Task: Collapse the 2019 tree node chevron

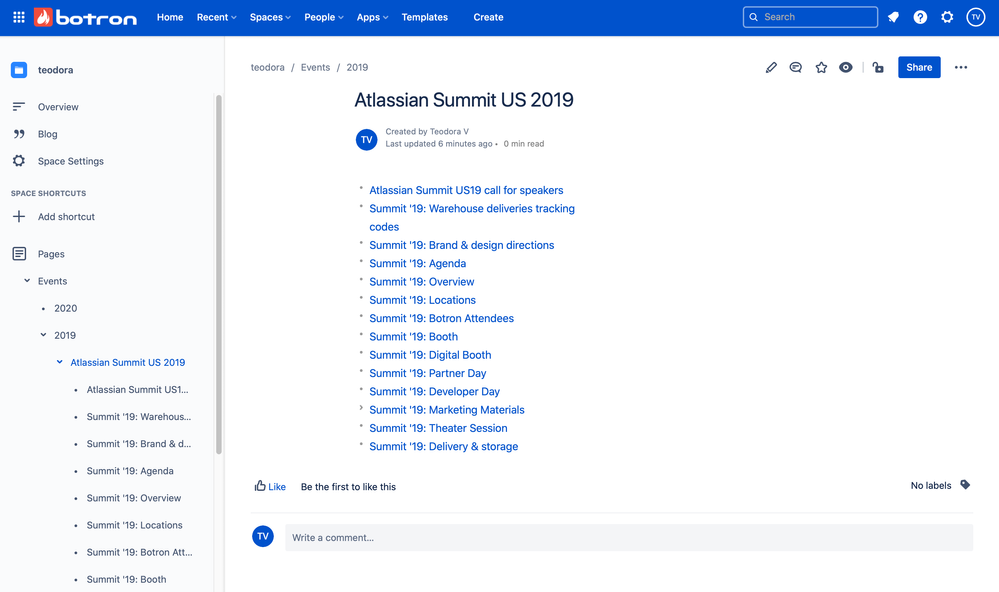Action: point(43,335)
